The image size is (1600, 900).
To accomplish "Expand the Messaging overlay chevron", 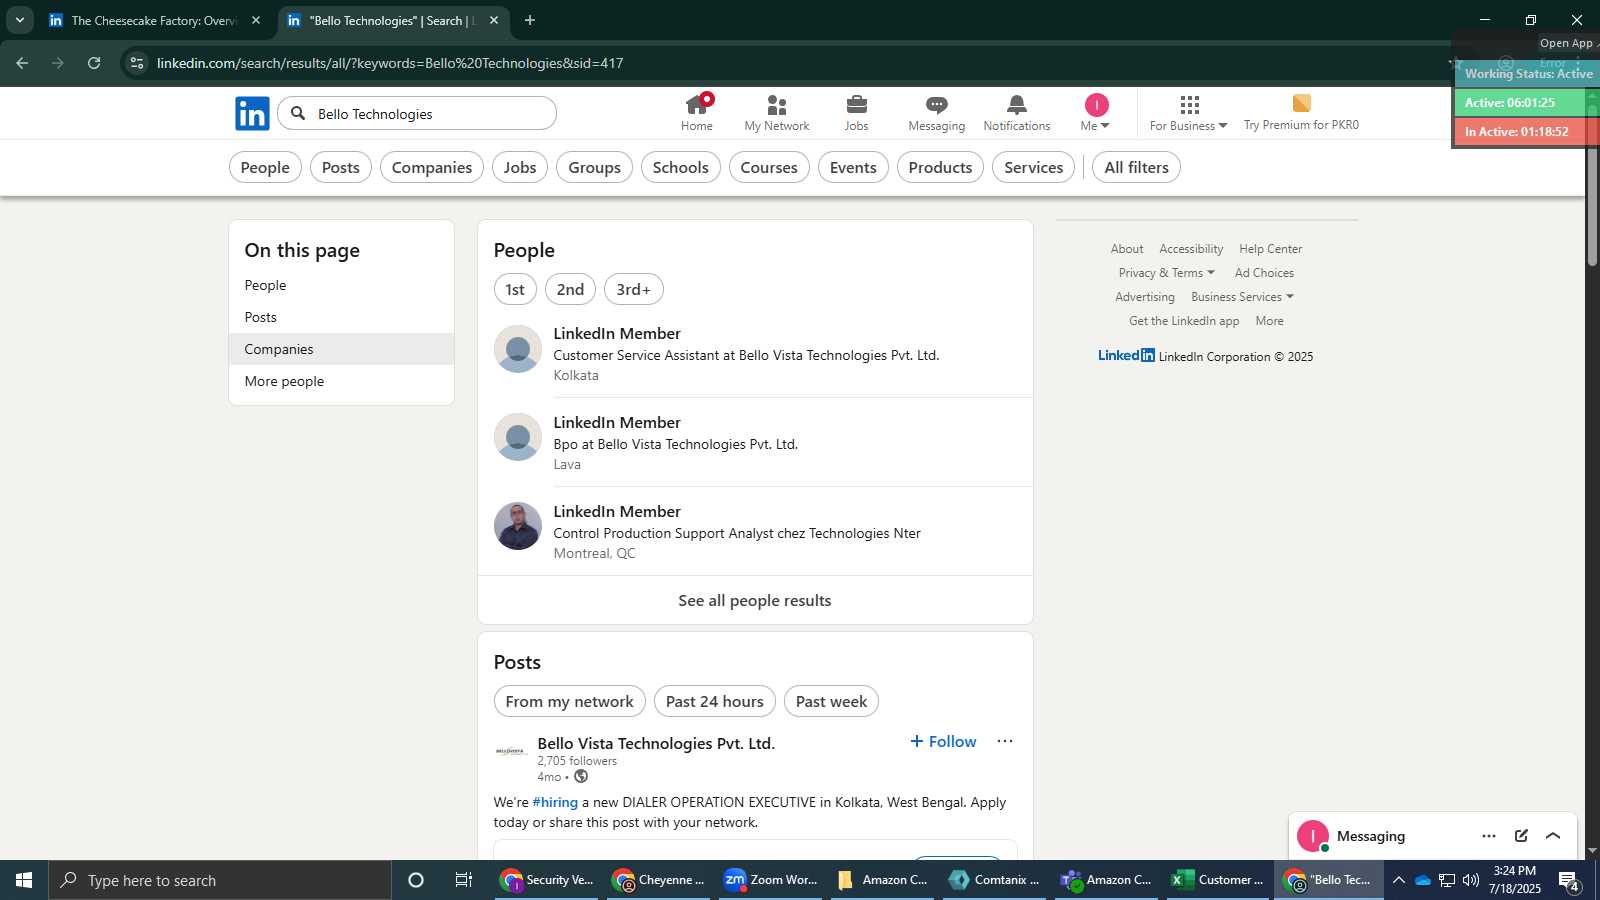I will tap(1553, 836).
